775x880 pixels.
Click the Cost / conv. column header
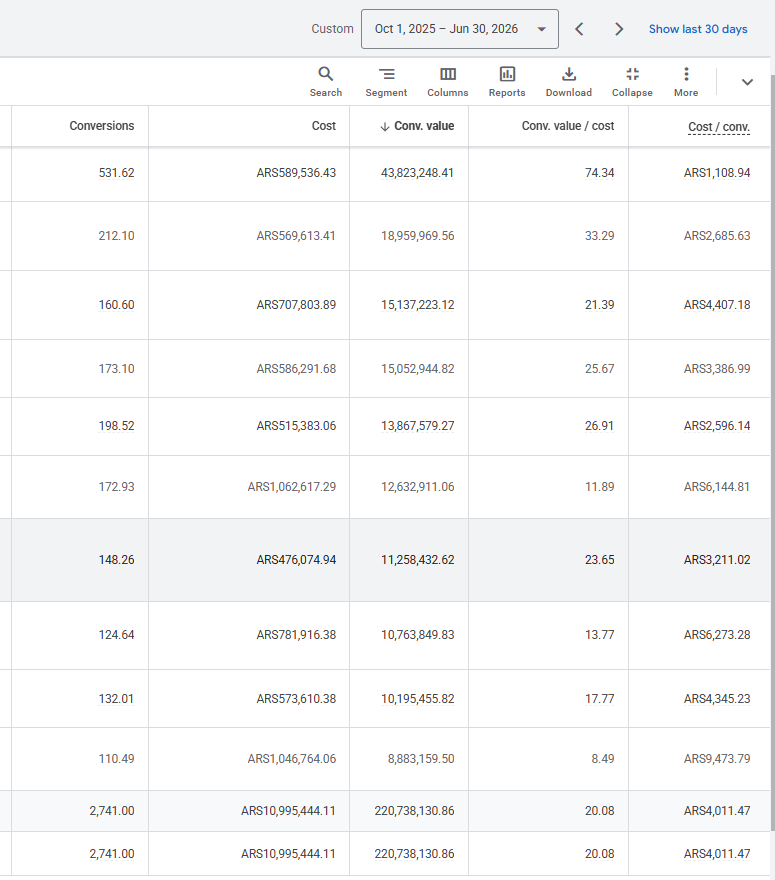[719, 127]
